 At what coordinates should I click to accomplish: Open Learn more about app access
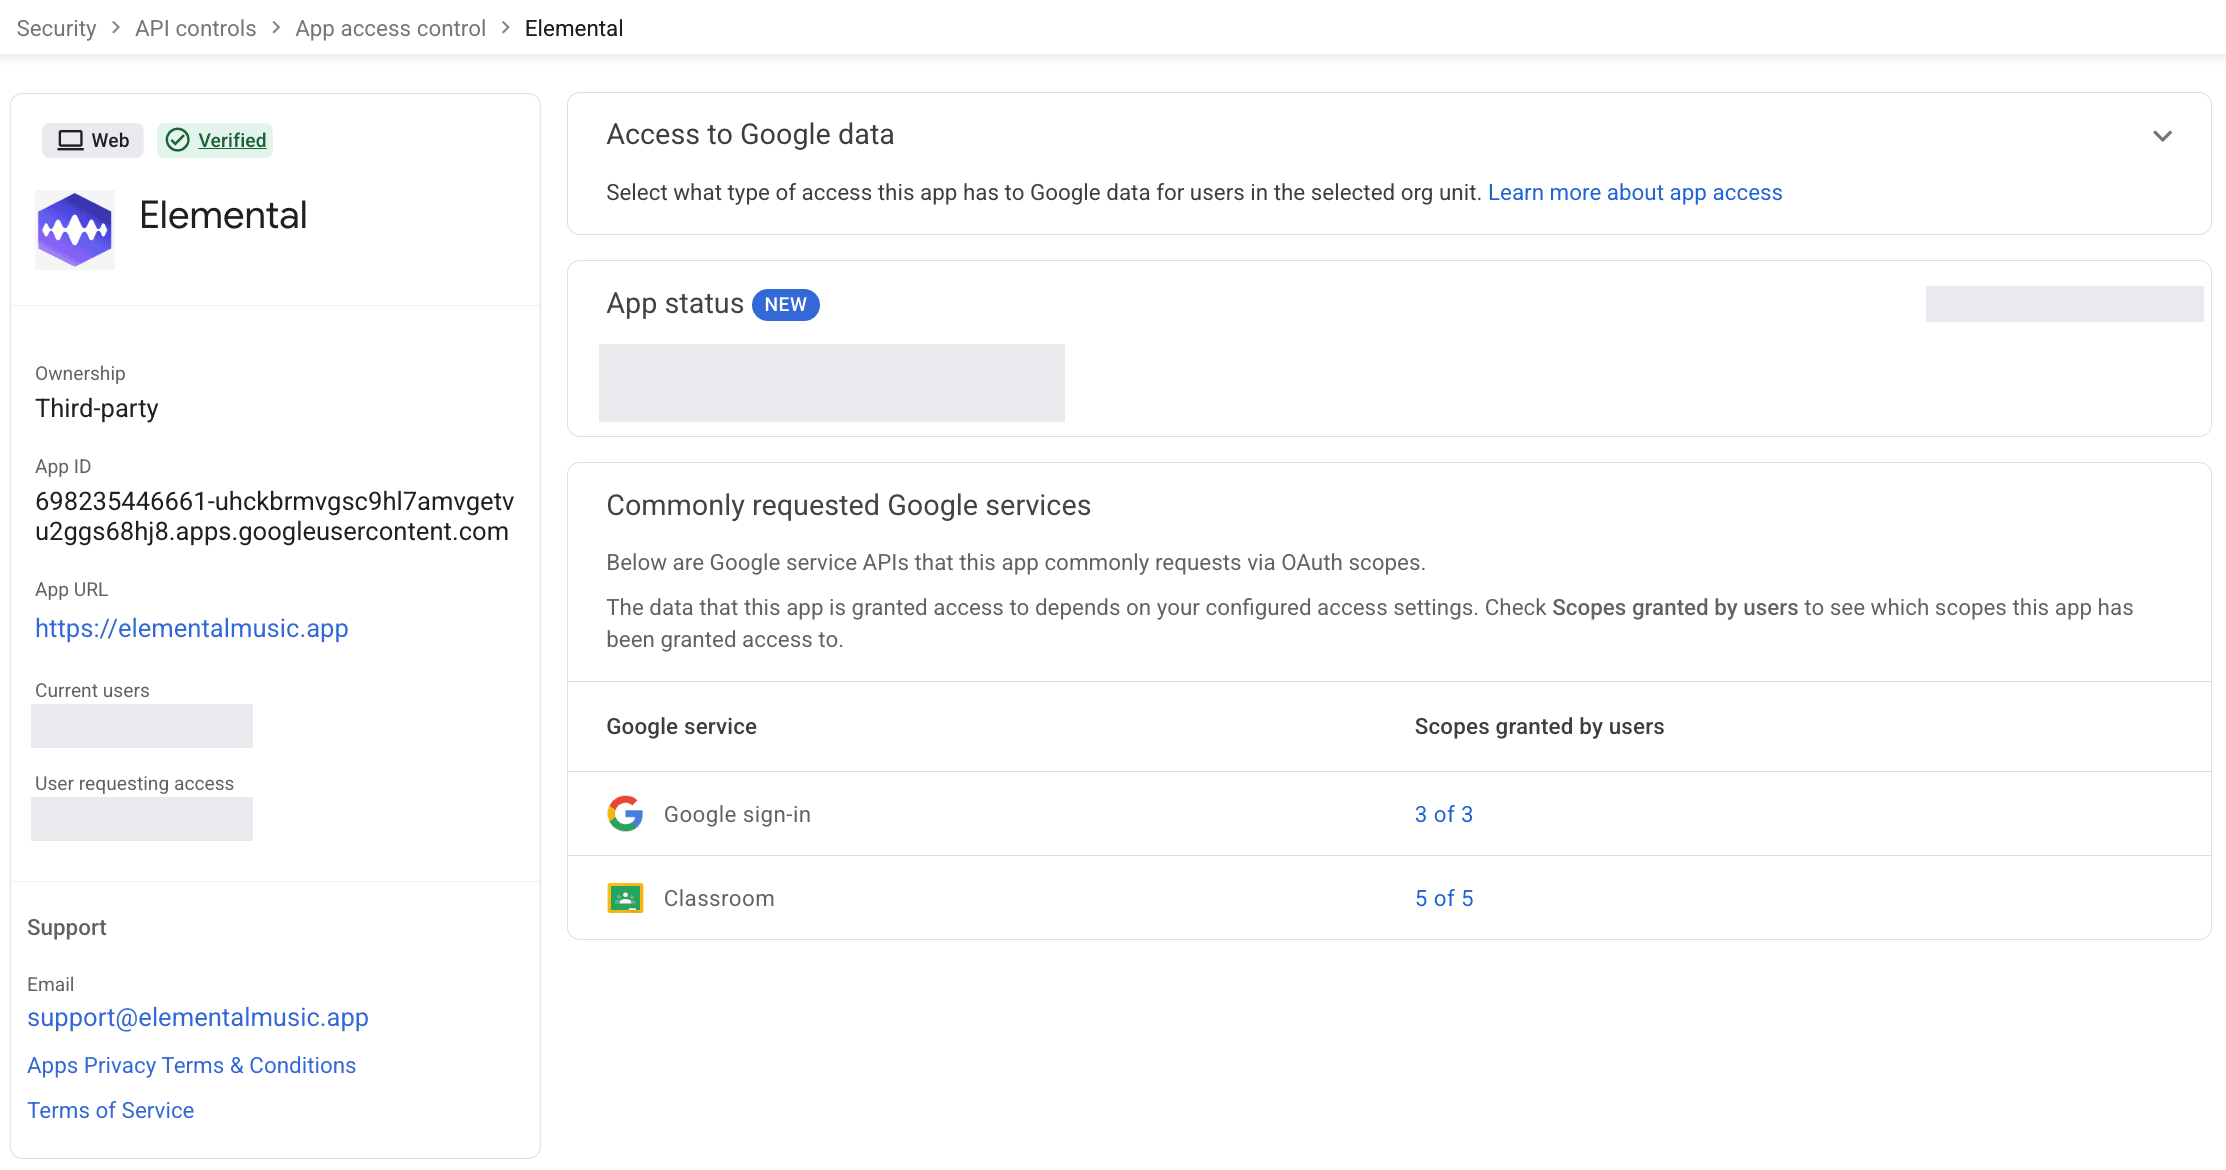[1635, 192]
